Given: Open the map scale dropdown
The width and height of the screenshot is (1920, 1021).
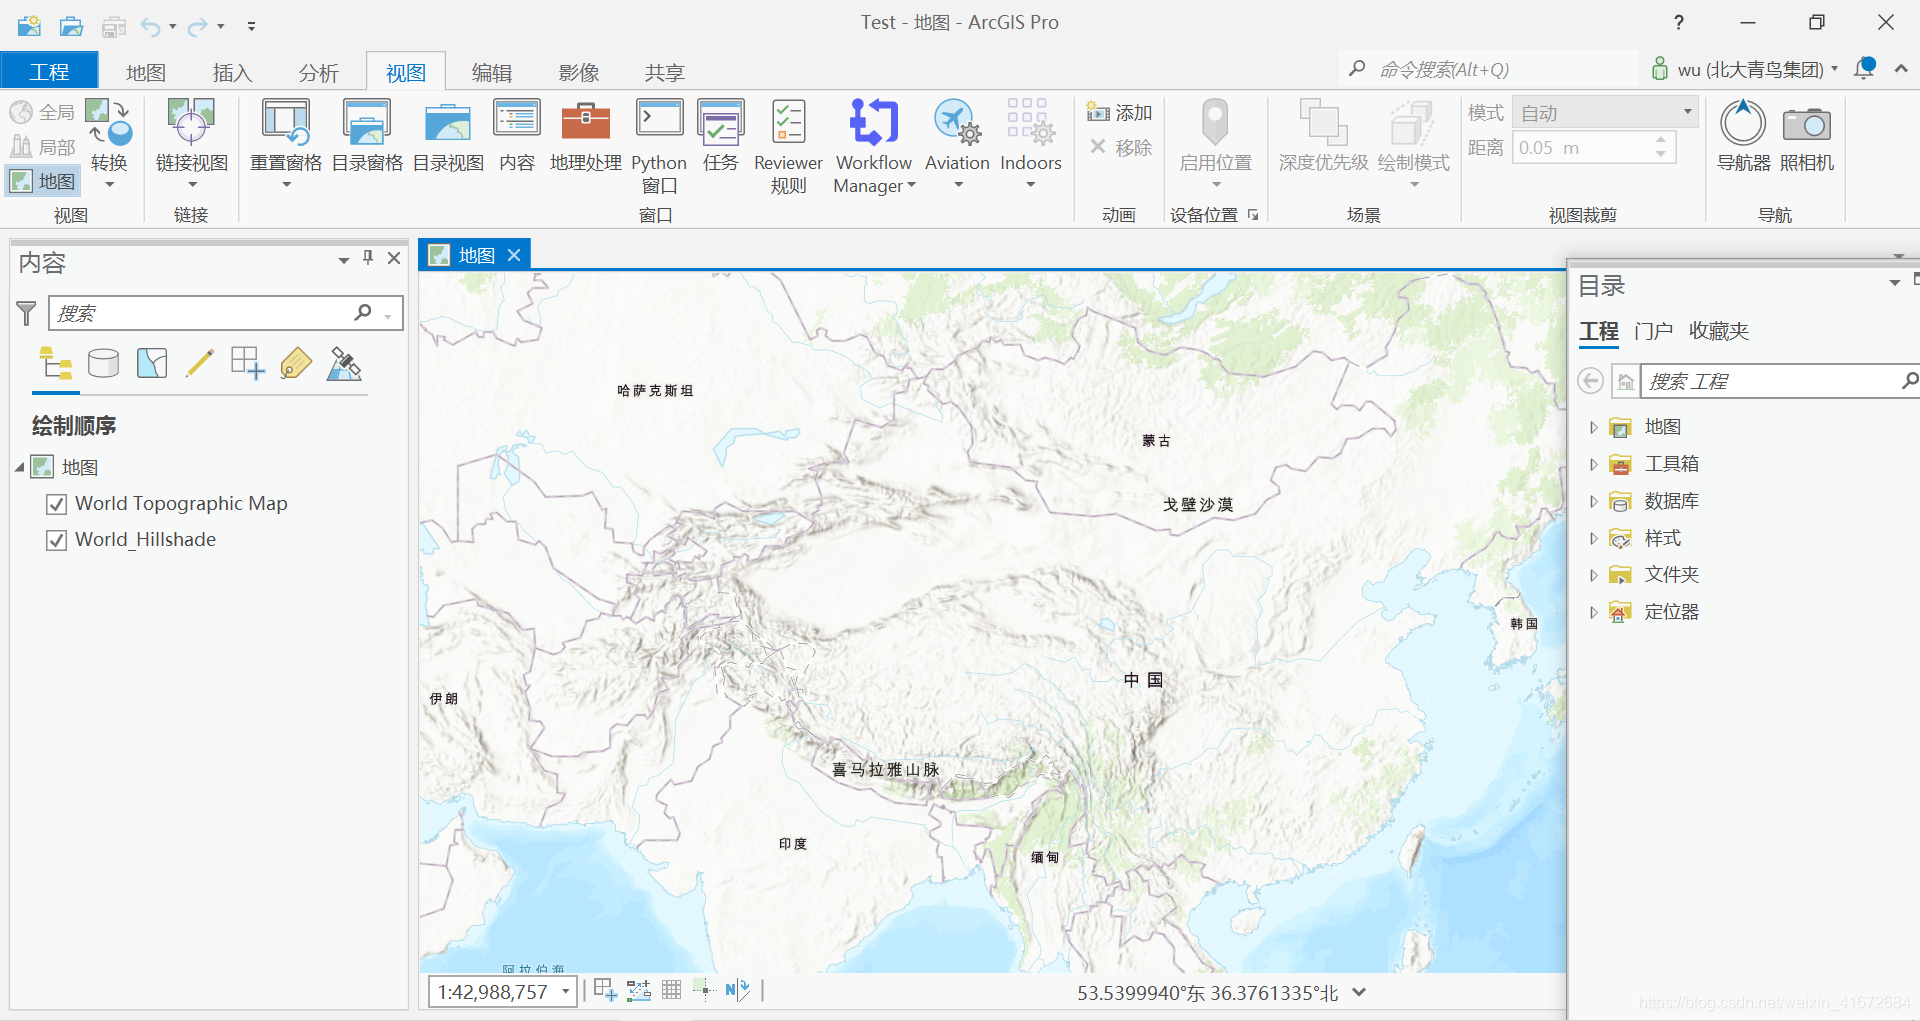Looking at the screenshot, I should pos(566,992).
